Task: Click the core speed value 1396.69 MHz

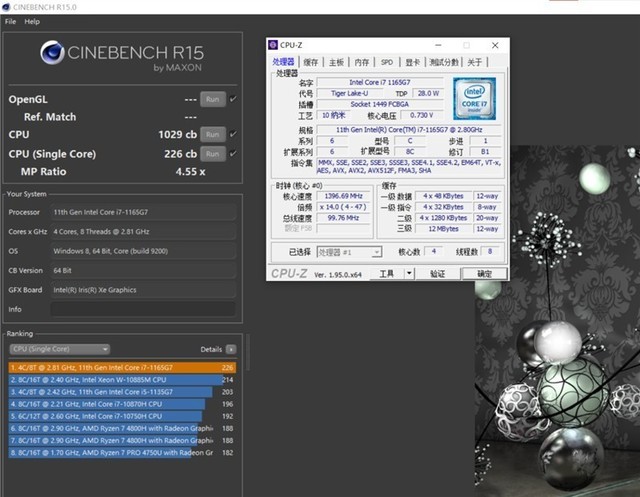Action: pyautogui.click(x=344, y=196)
